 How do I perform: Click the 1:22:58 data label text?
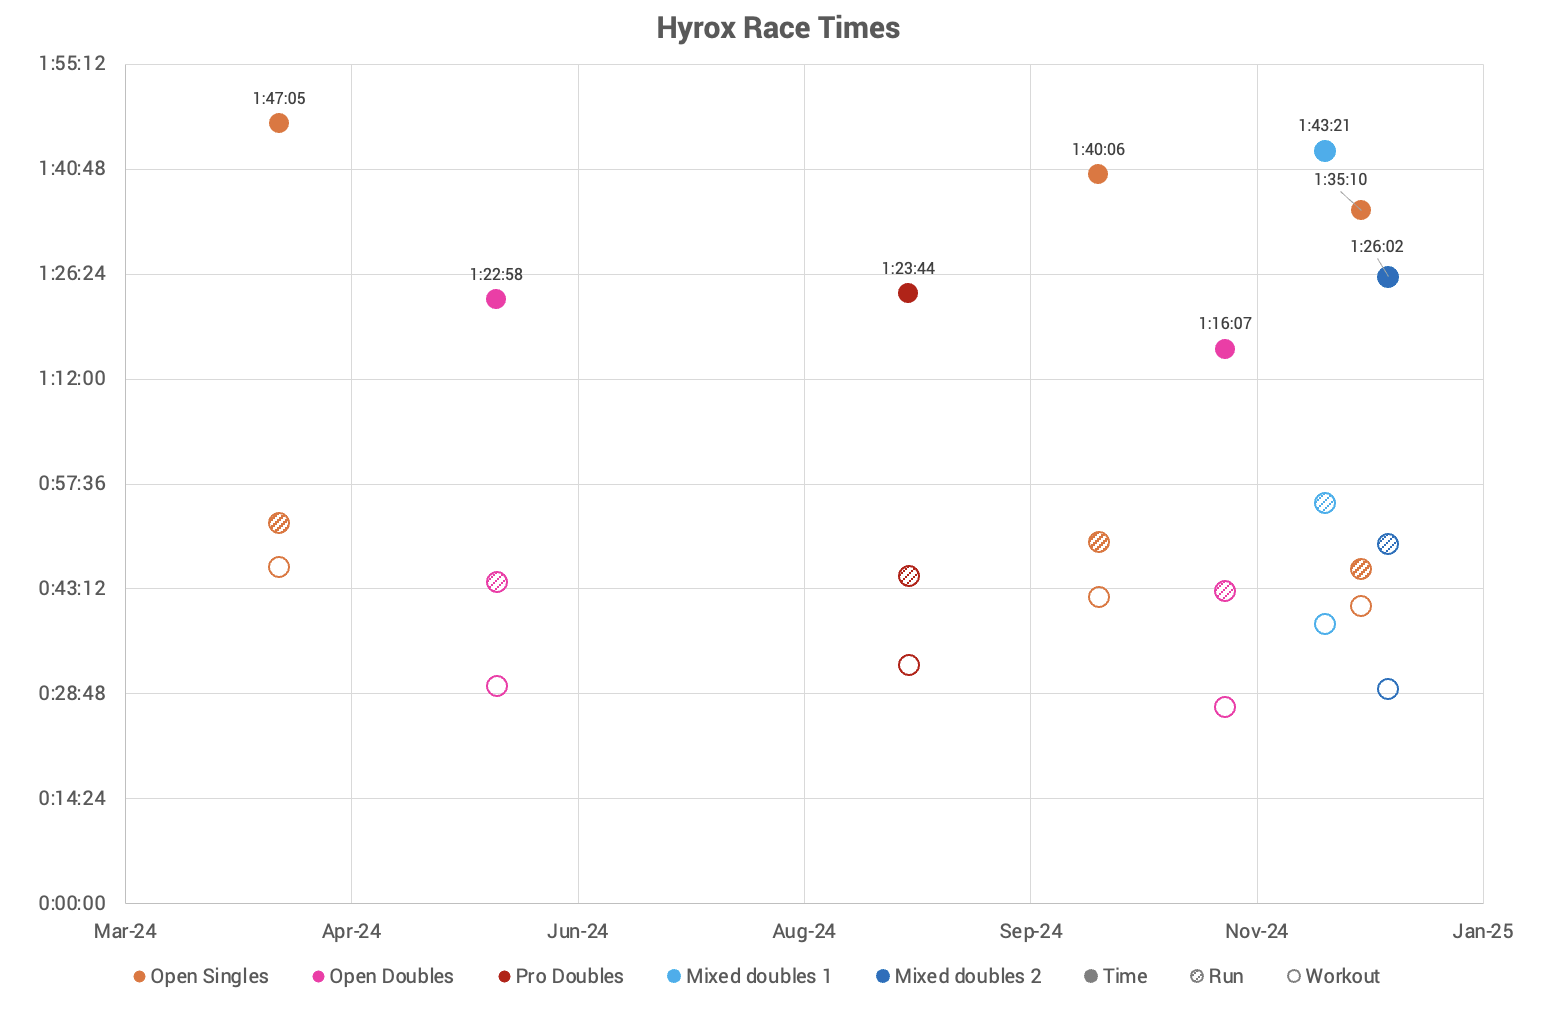496,274
